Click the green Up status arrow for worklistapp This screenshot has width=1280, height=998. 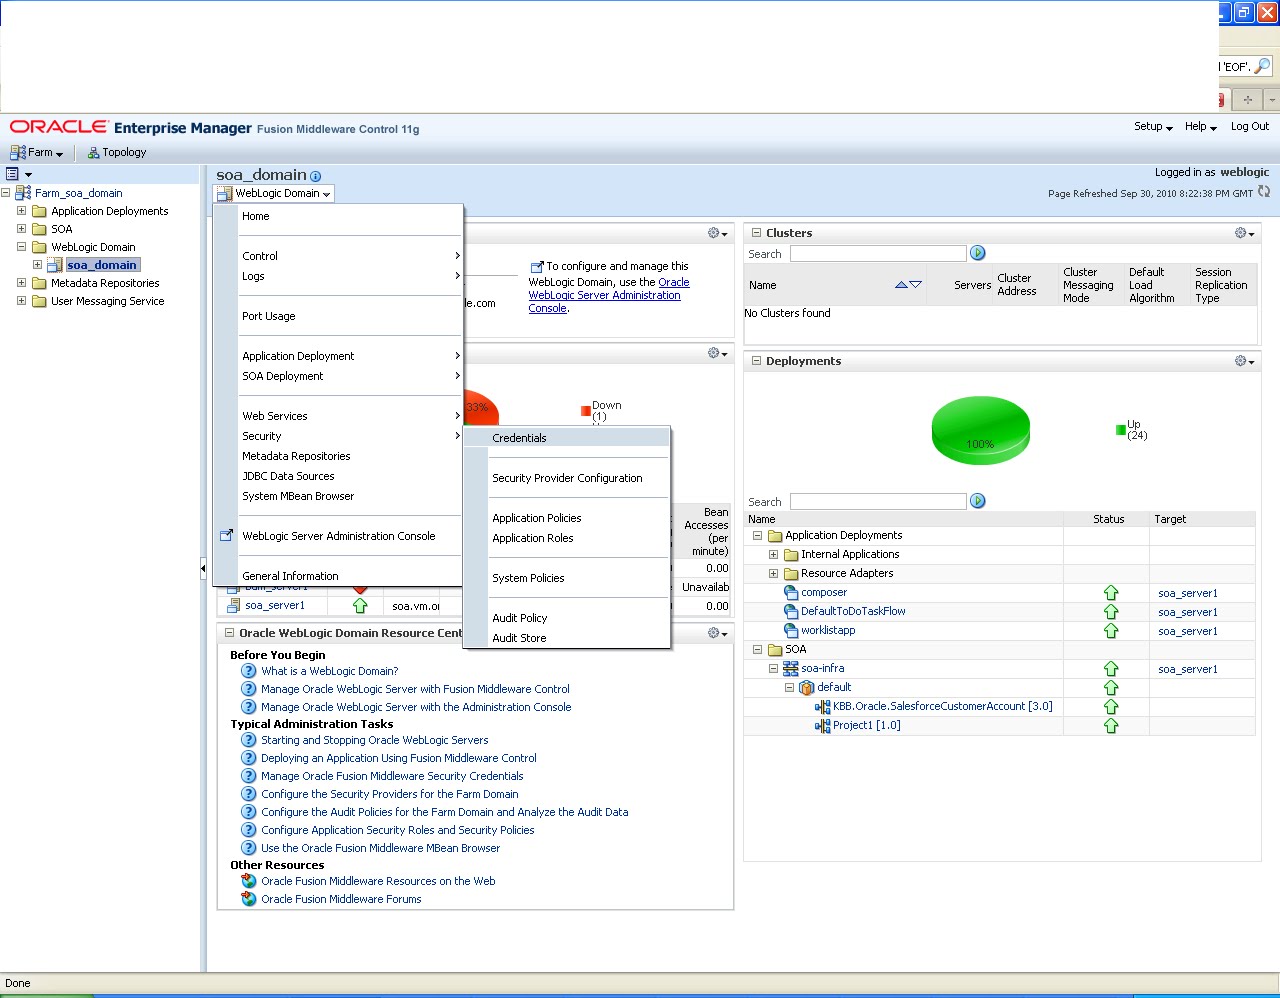coord(1110,630)
